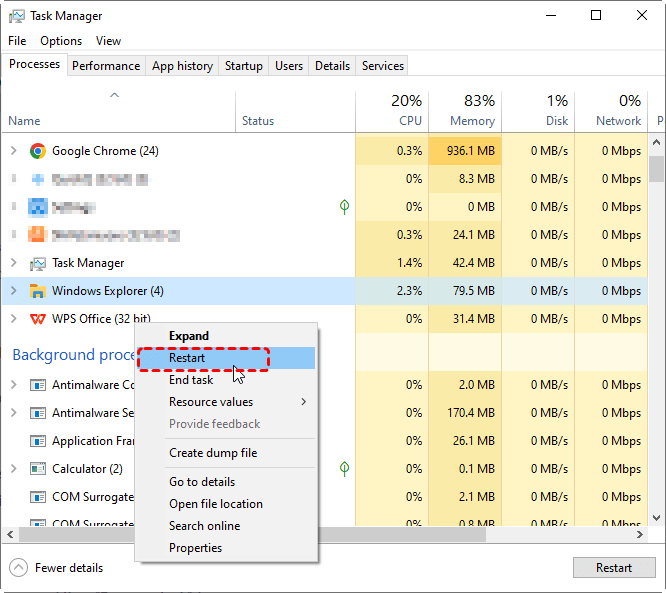666x593 pixels.
Task: Choose Go to details in context menu
Action: click(x=227, y=482)
